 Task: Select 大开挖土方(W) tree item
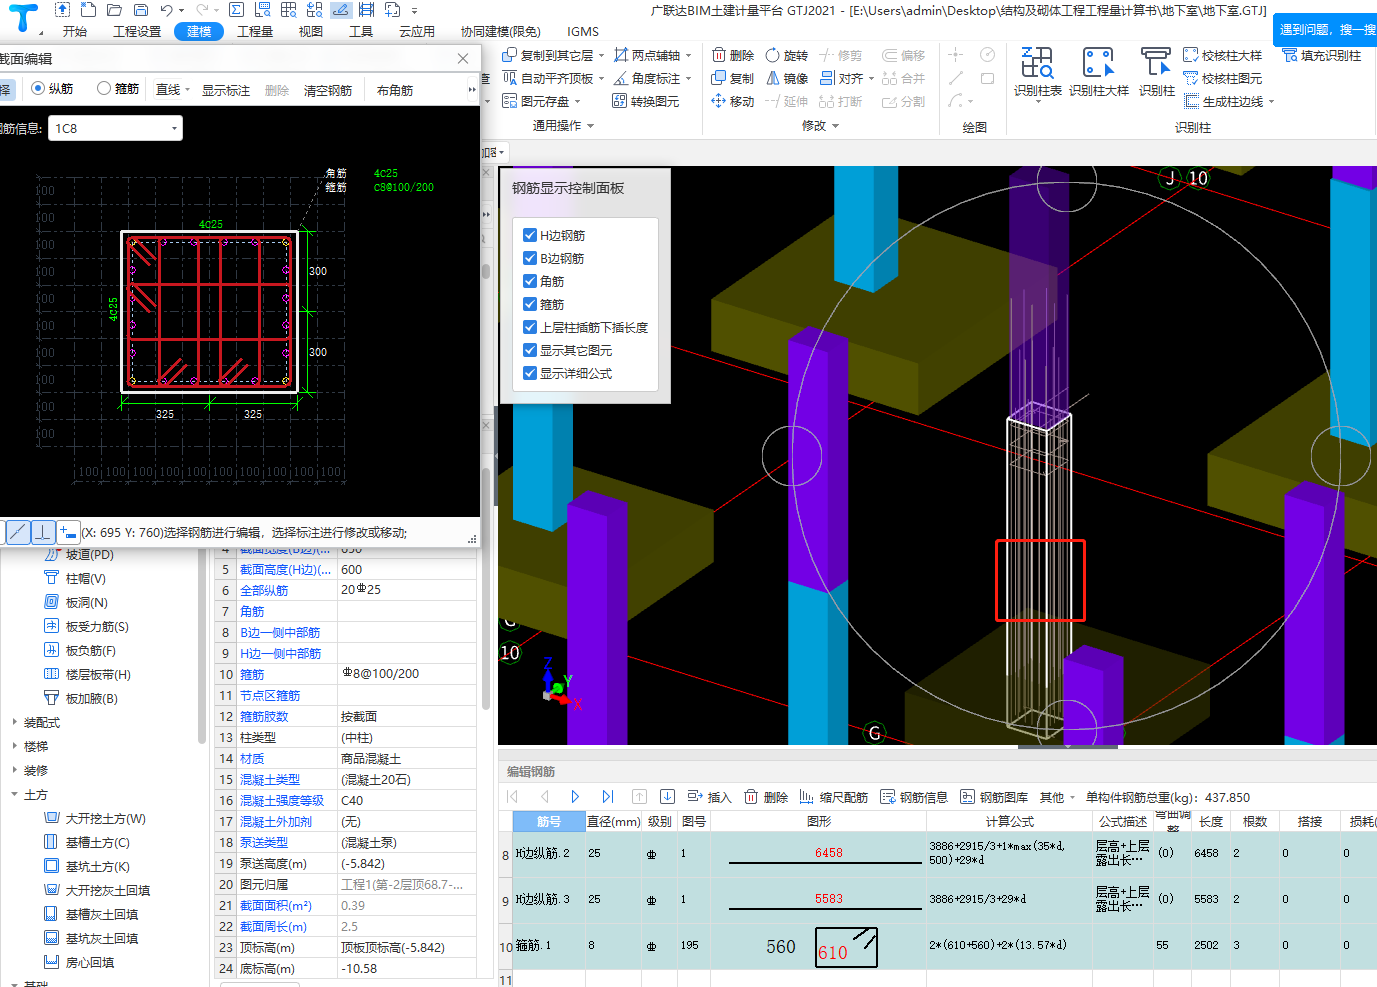point(95,818)
